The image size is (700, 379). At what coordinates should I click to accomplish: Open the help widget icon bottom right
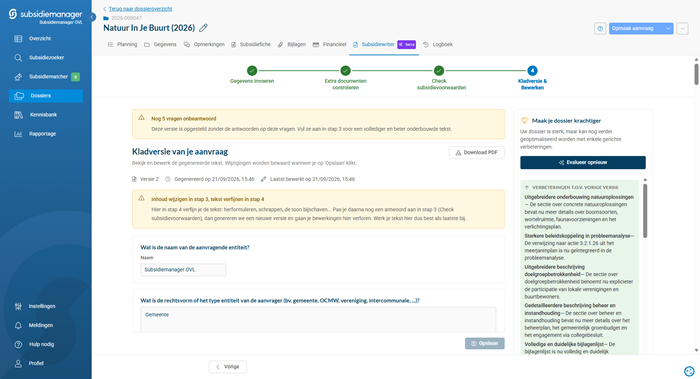point(689,371)
